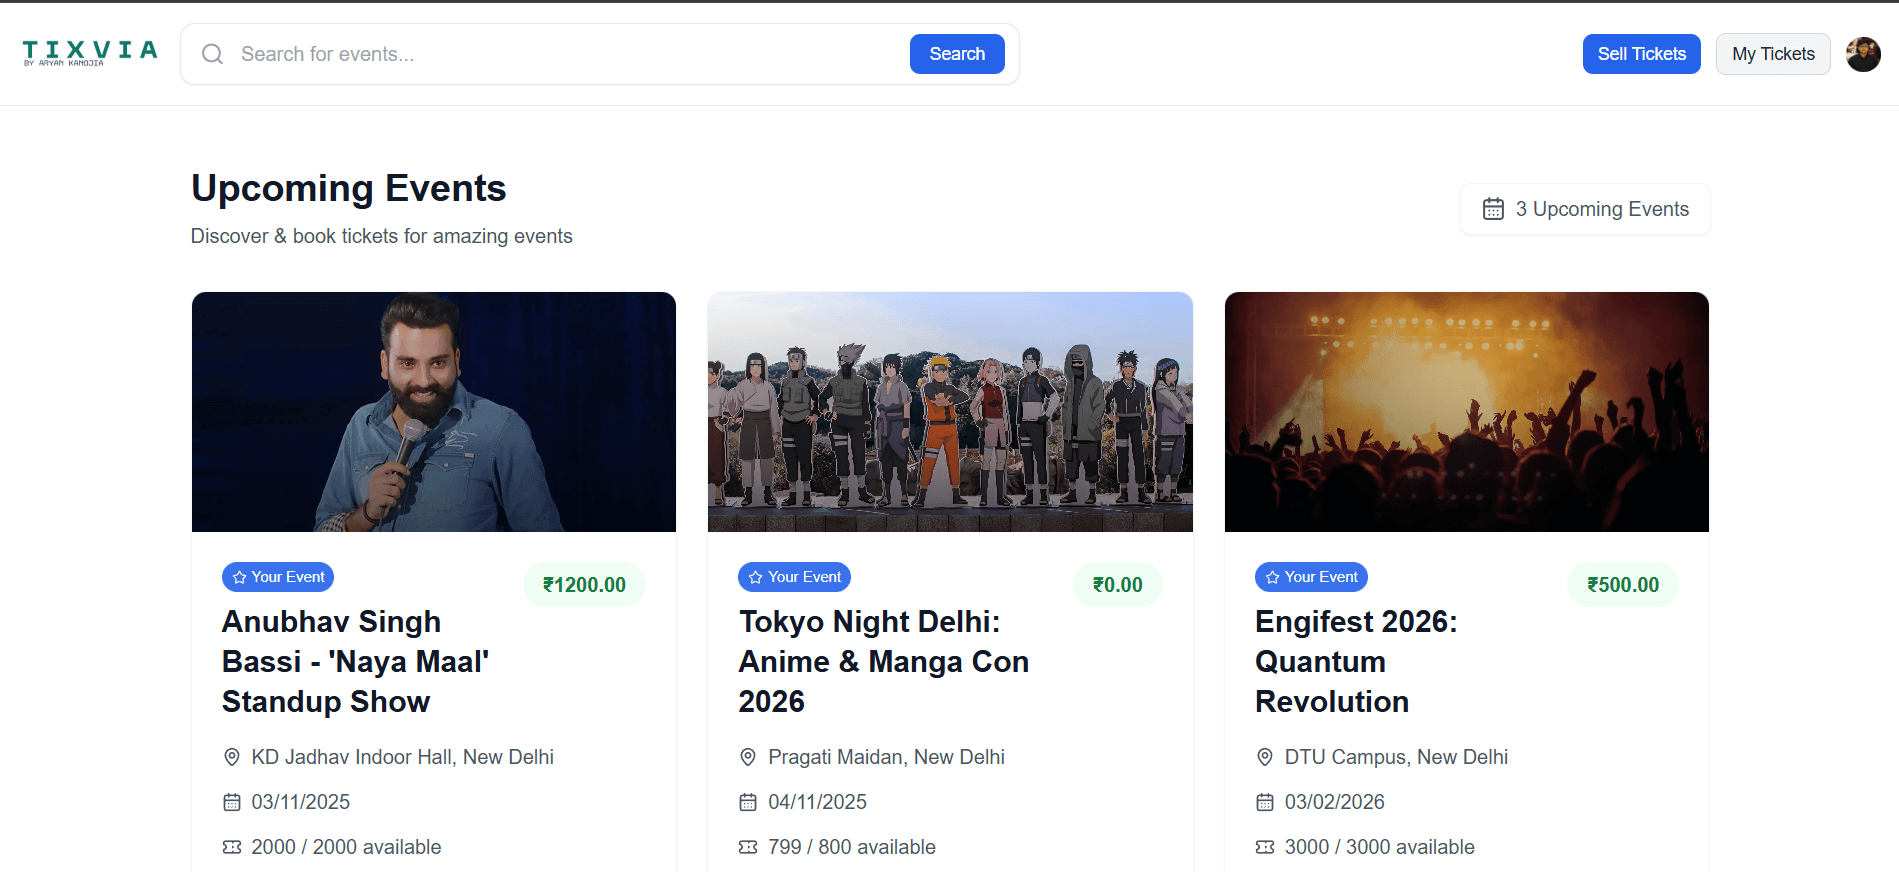The height and width of the screenshot is (872, 1899).
Task: Click location pin icon beside Pragati Maidan
Action: (x=748, y=757)
